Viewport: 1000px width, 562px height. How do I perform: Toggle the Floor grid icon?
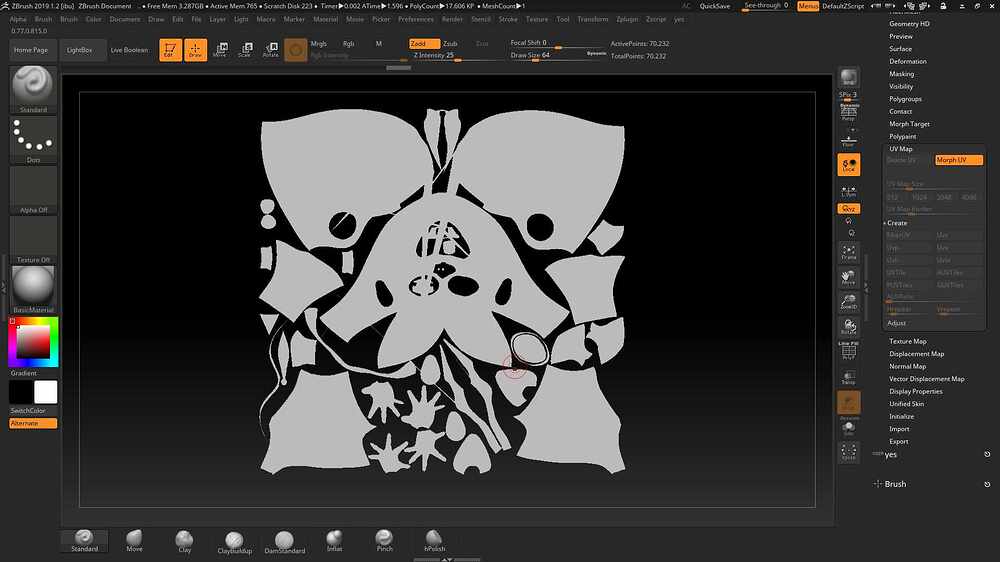point(848,140)
